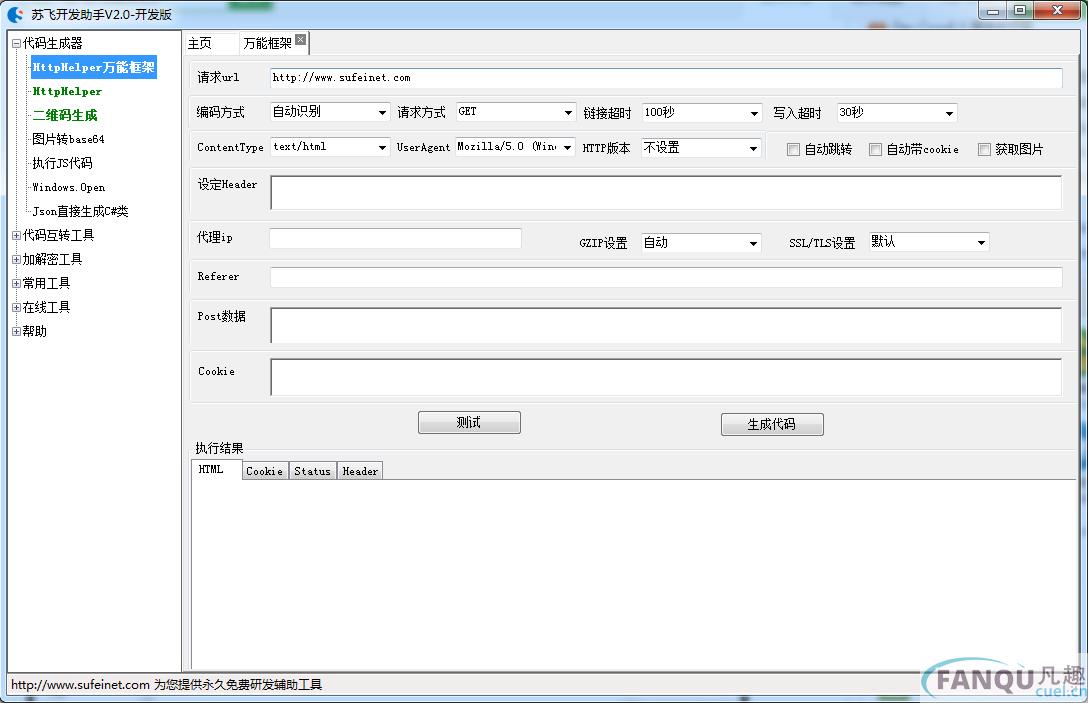This screenshot has height=703, width=1088.
Task: Click the 请求url input field
Action: click(665, 78)
